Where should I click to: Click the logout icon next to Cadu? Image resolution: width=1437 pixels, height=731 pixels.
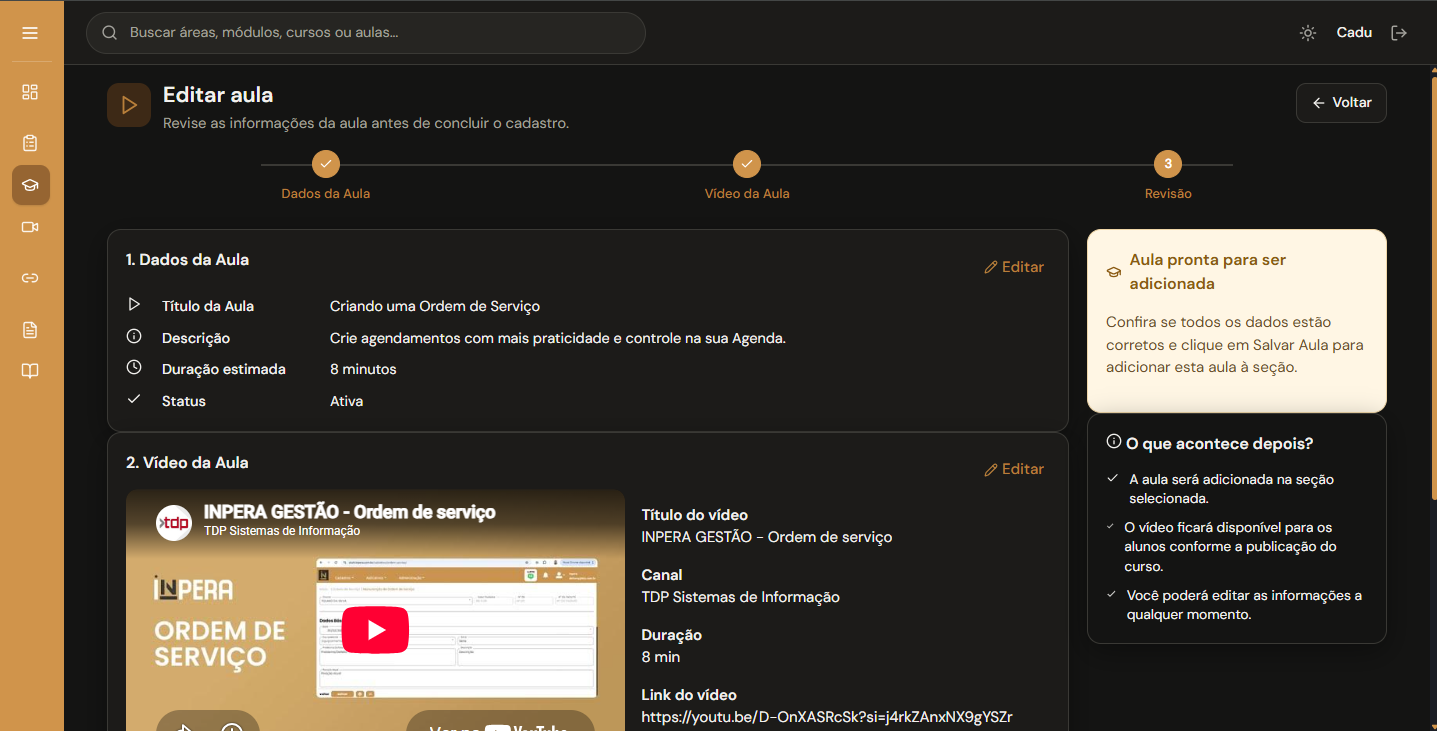(x=1399, y=33)
